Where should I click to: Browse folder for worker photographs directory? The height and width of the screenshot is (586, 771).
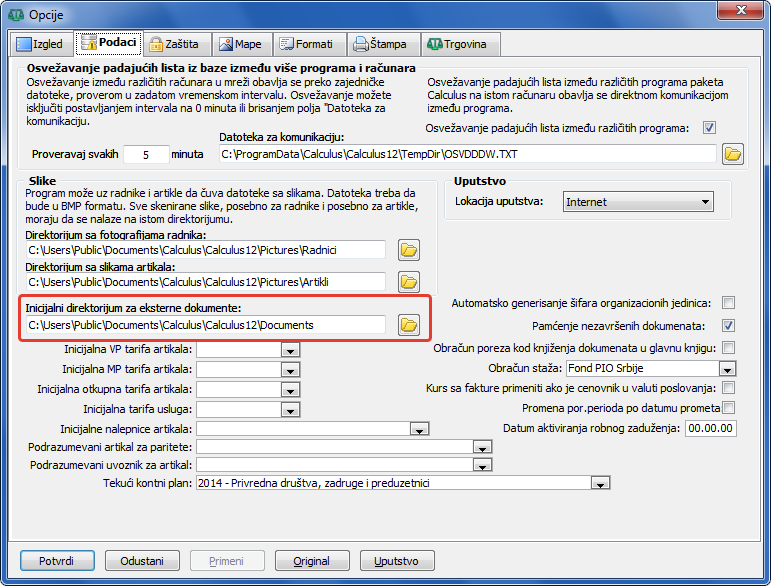pos(408,249)
